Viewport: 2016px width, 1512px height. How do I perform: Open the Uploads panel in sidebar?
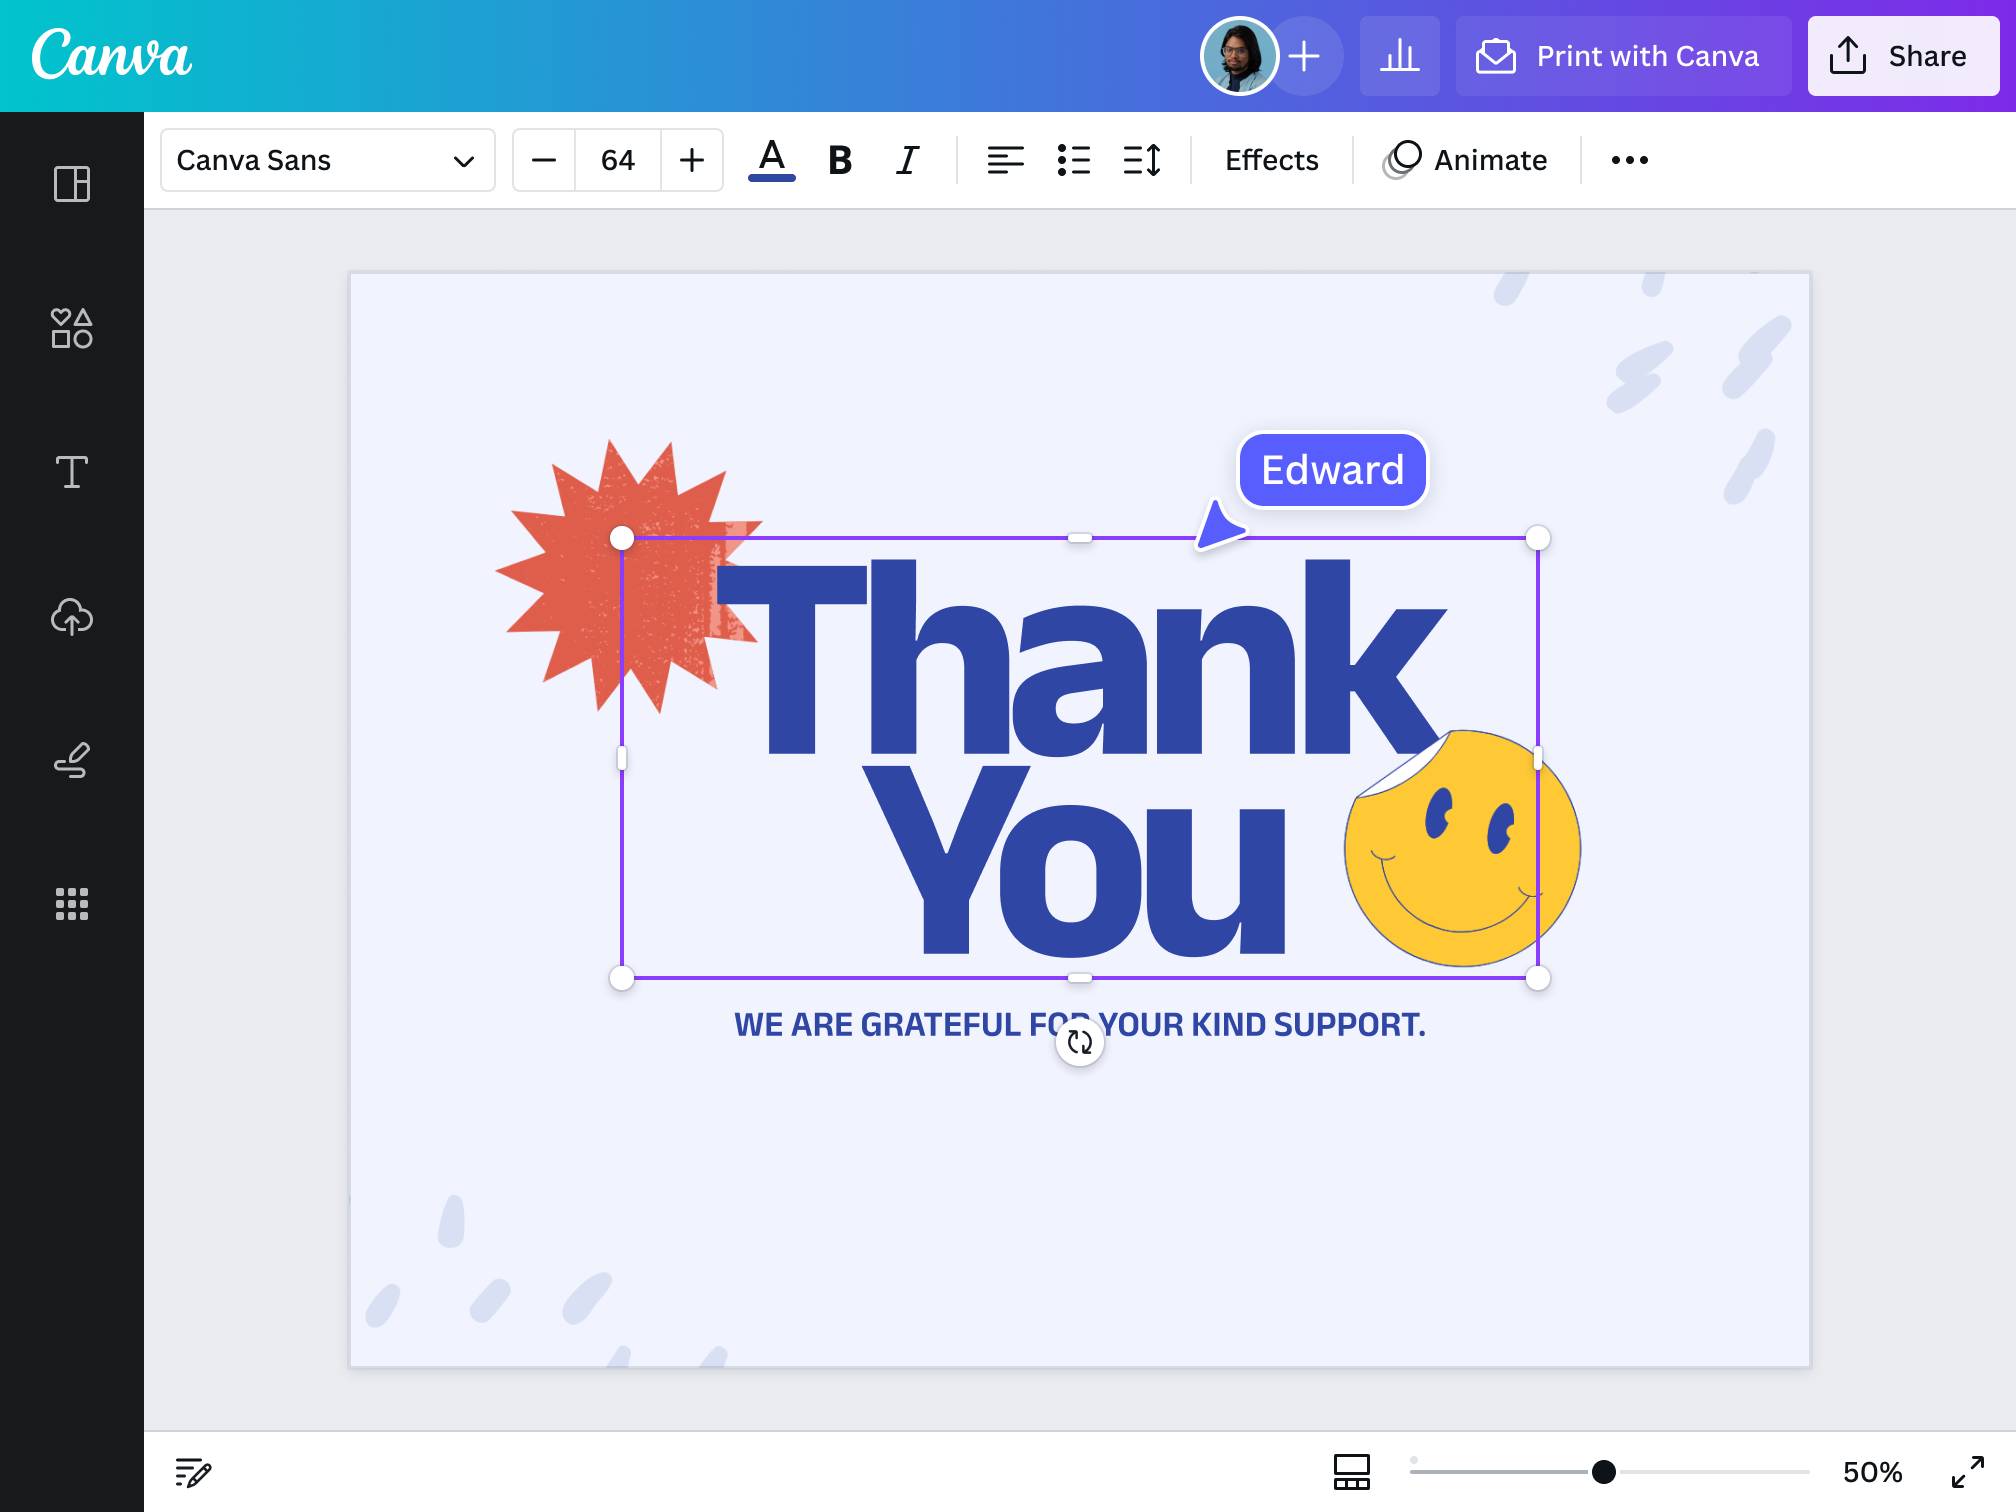pyautogui.click(x=71, y=617)
